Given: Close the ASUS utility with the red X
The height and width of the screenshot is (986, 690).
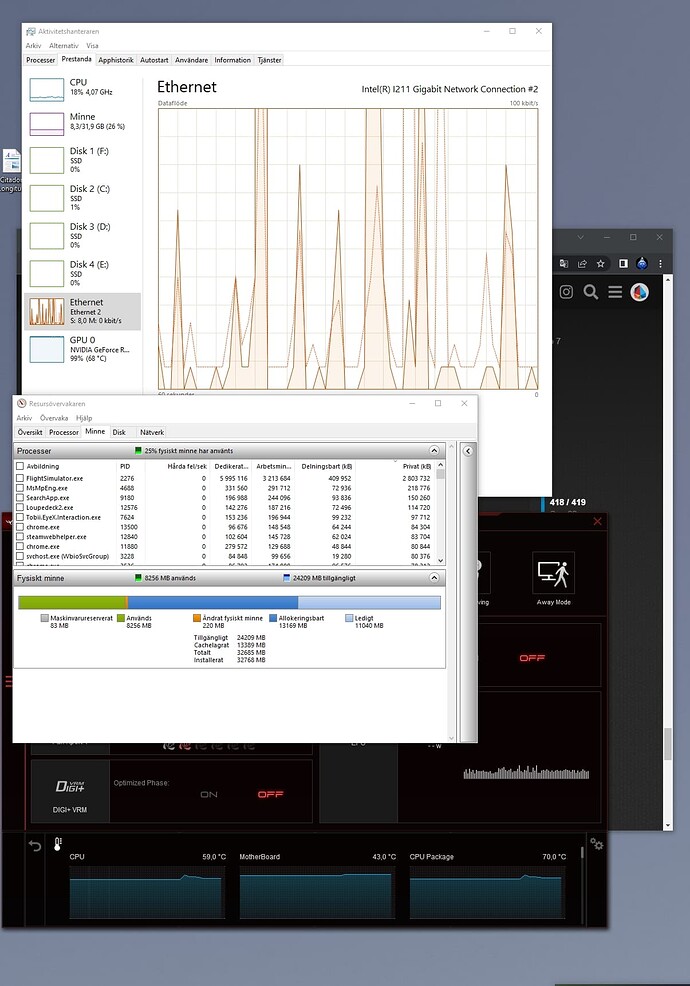Looking at the screenshot, I should coord(598,521).
